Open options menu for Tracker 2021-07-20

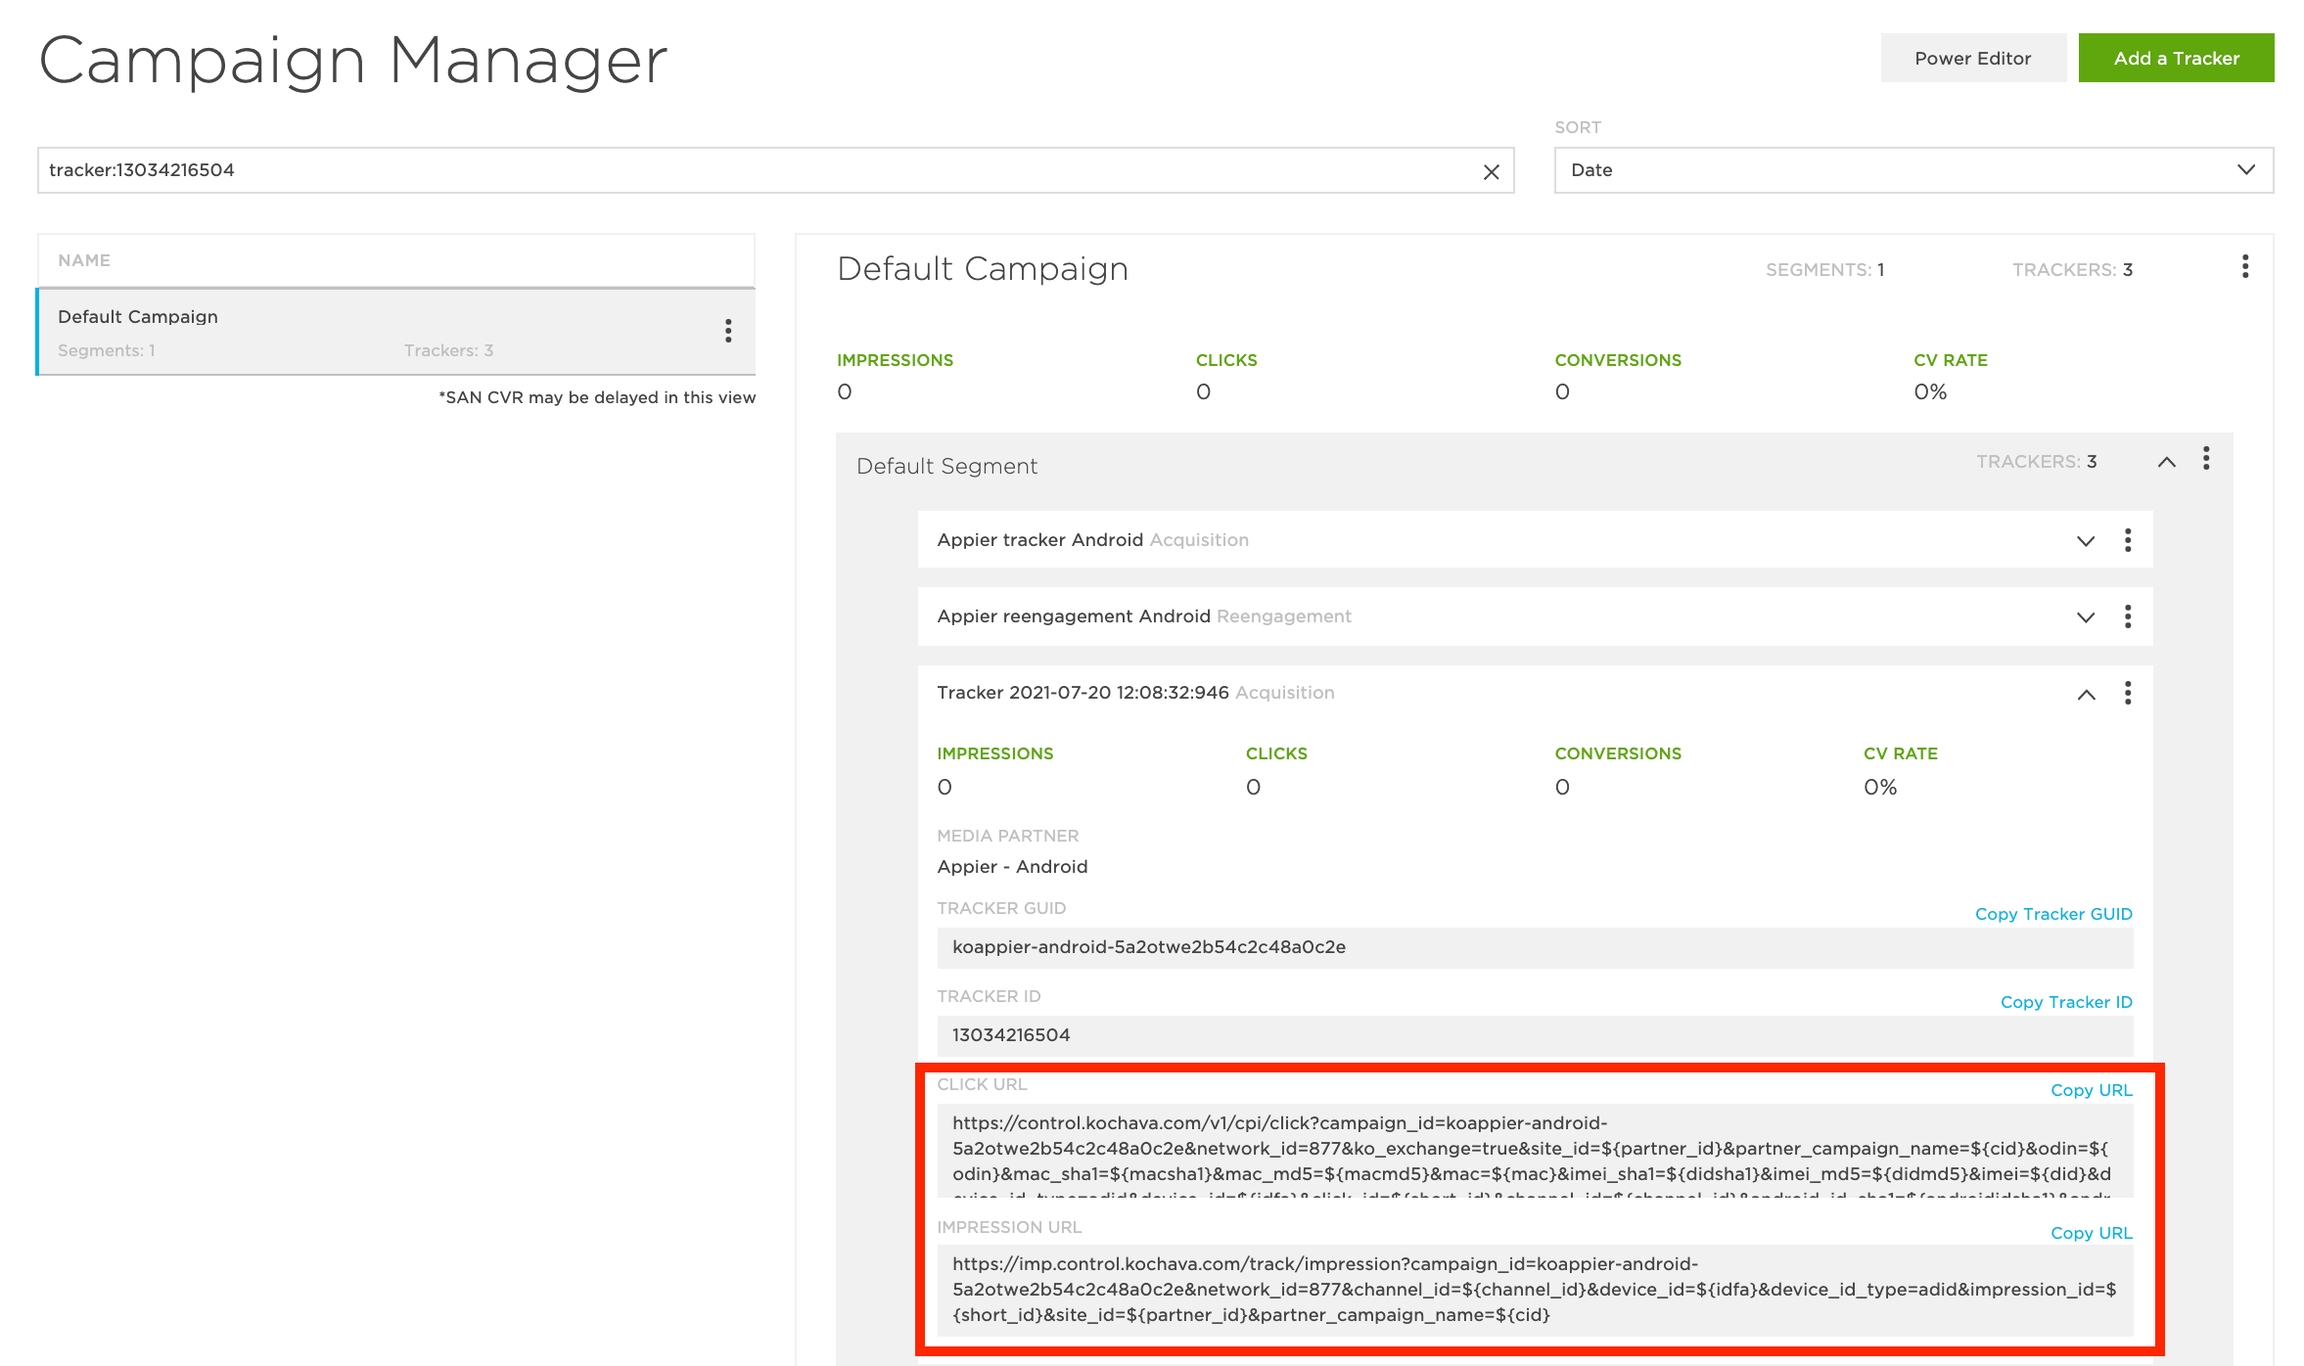click(x=2128, y=693)
